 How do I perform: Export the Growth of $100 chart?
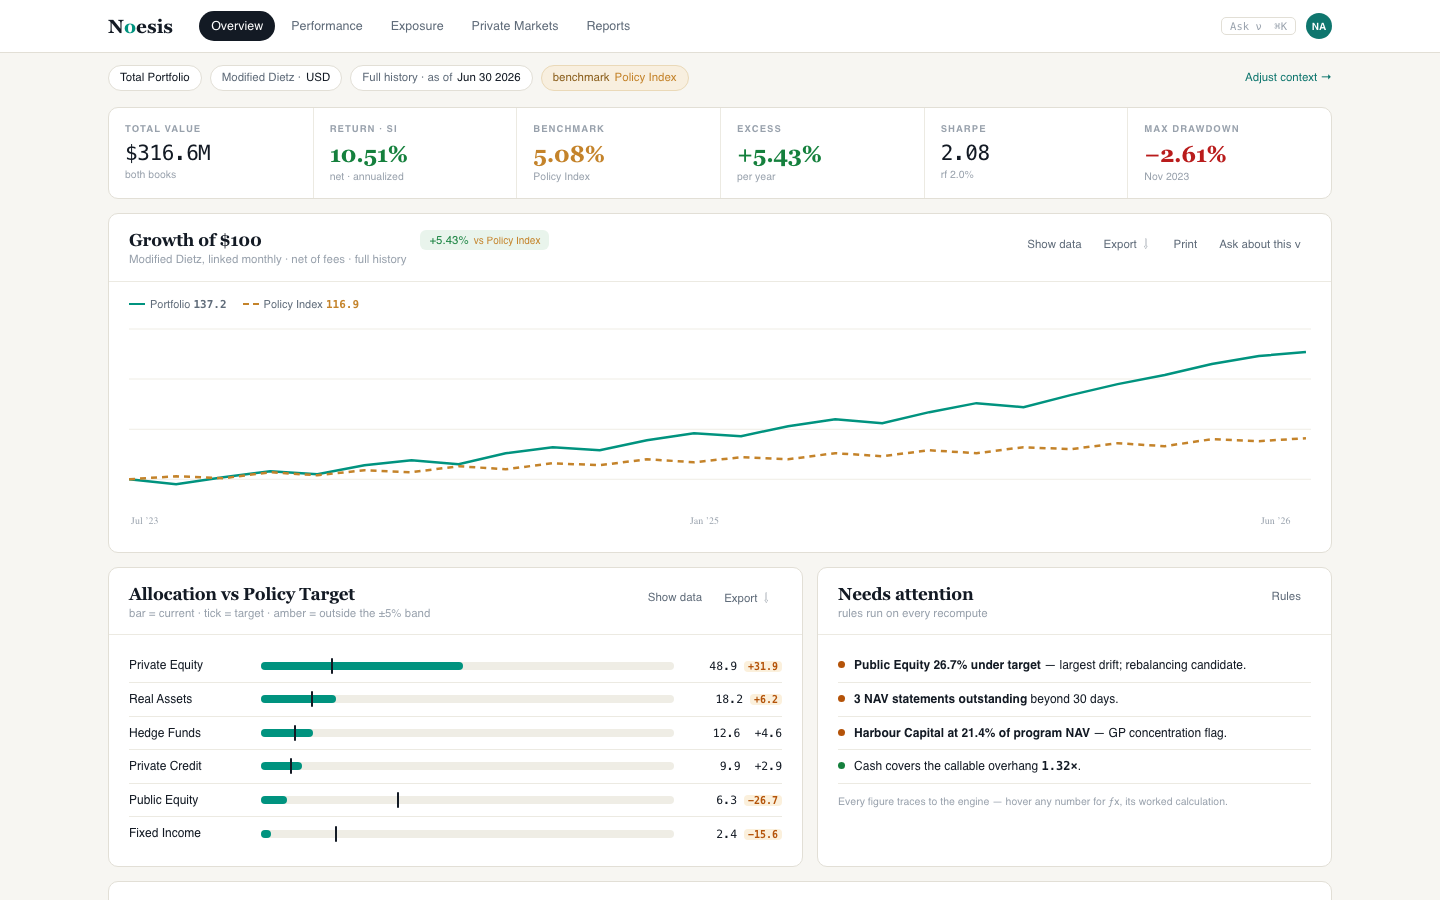click(x=1126, y=244)
